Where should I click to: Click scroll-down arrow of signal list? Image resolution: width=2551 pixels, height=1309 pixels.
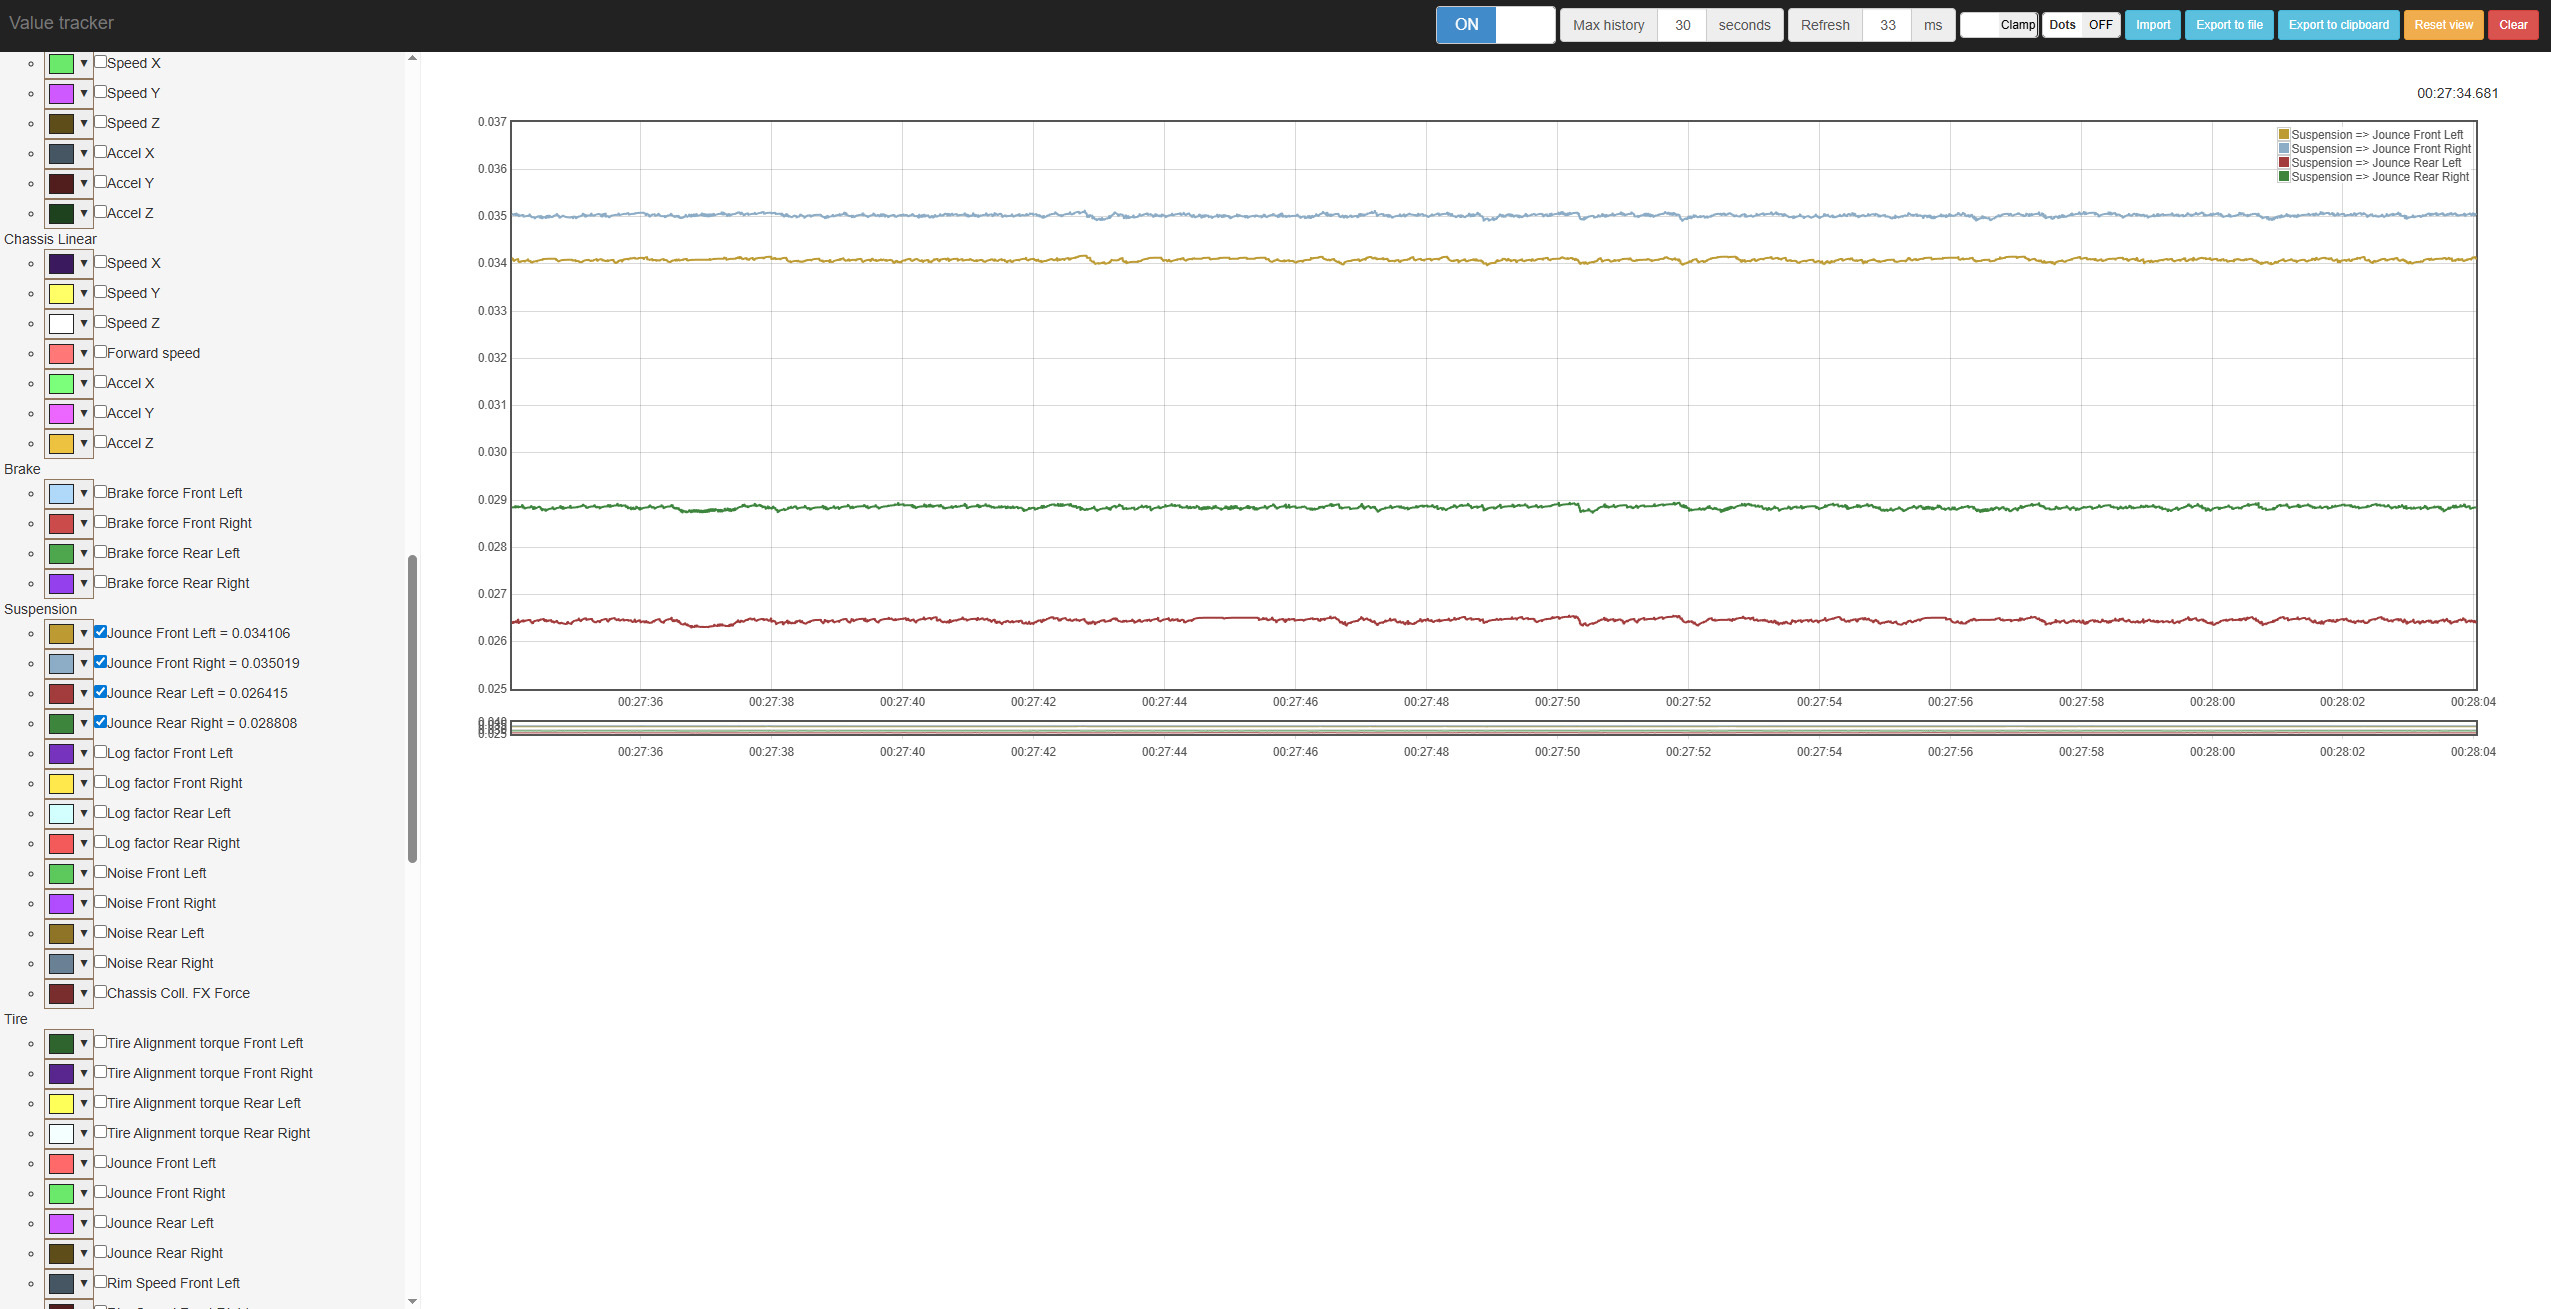(412, 1301)
